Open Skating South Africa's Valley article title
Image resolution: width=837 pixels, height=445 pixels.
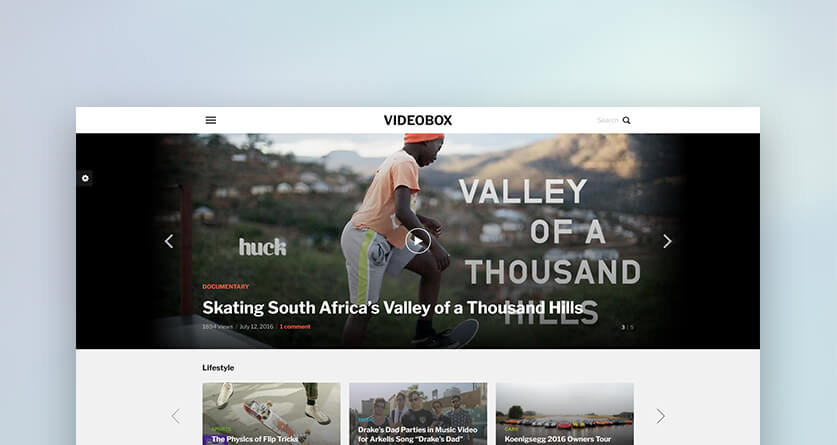coord(392,308)
